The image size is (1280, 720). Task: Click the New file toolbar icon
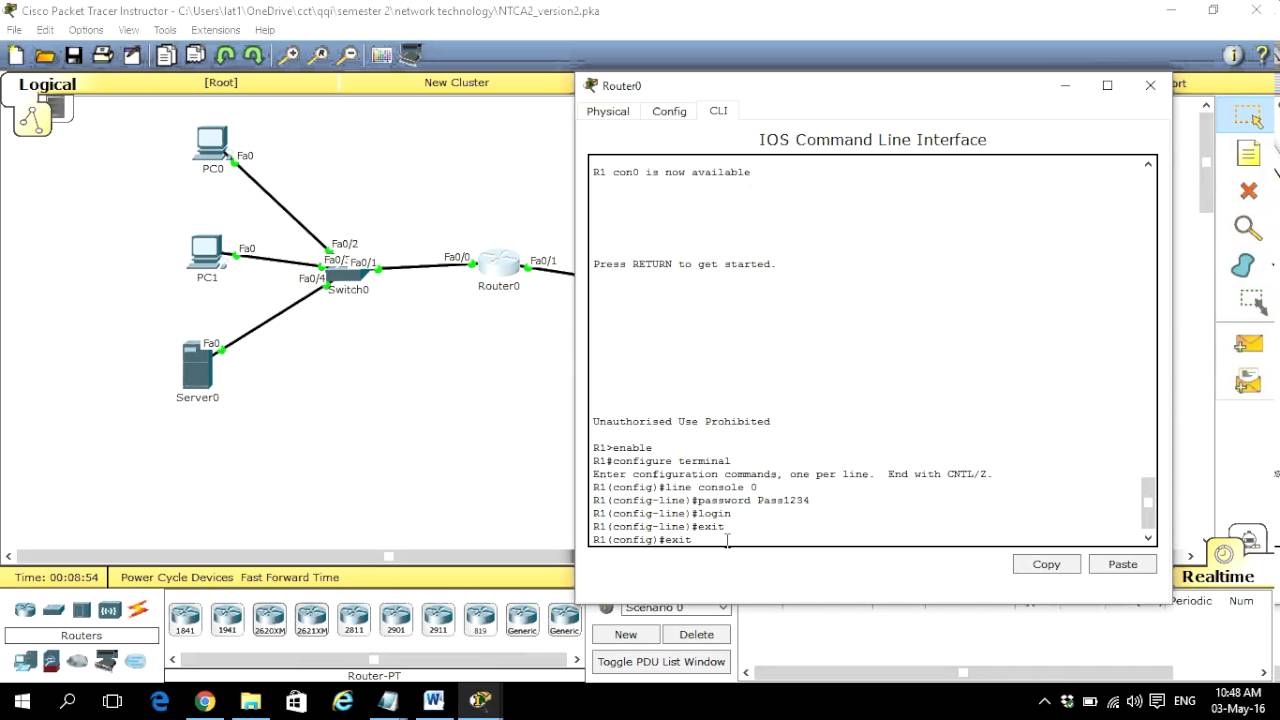(x=15, y=56)
